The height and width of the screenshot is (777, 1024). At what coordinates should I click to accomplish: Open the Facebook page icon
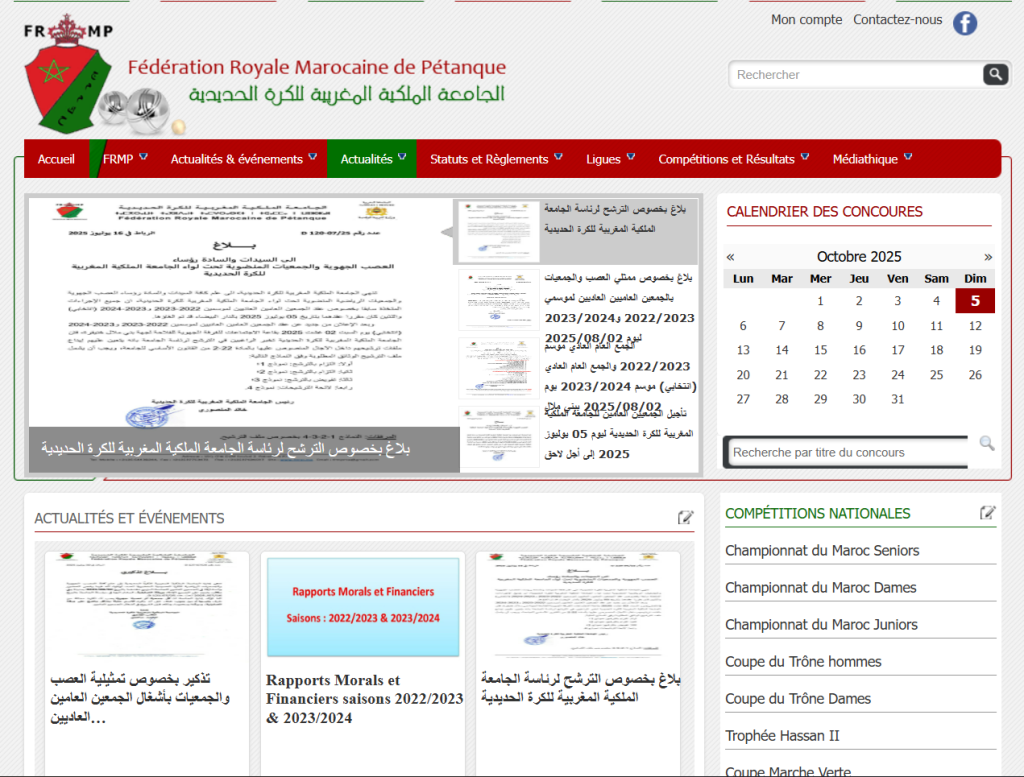click(964, 23)
